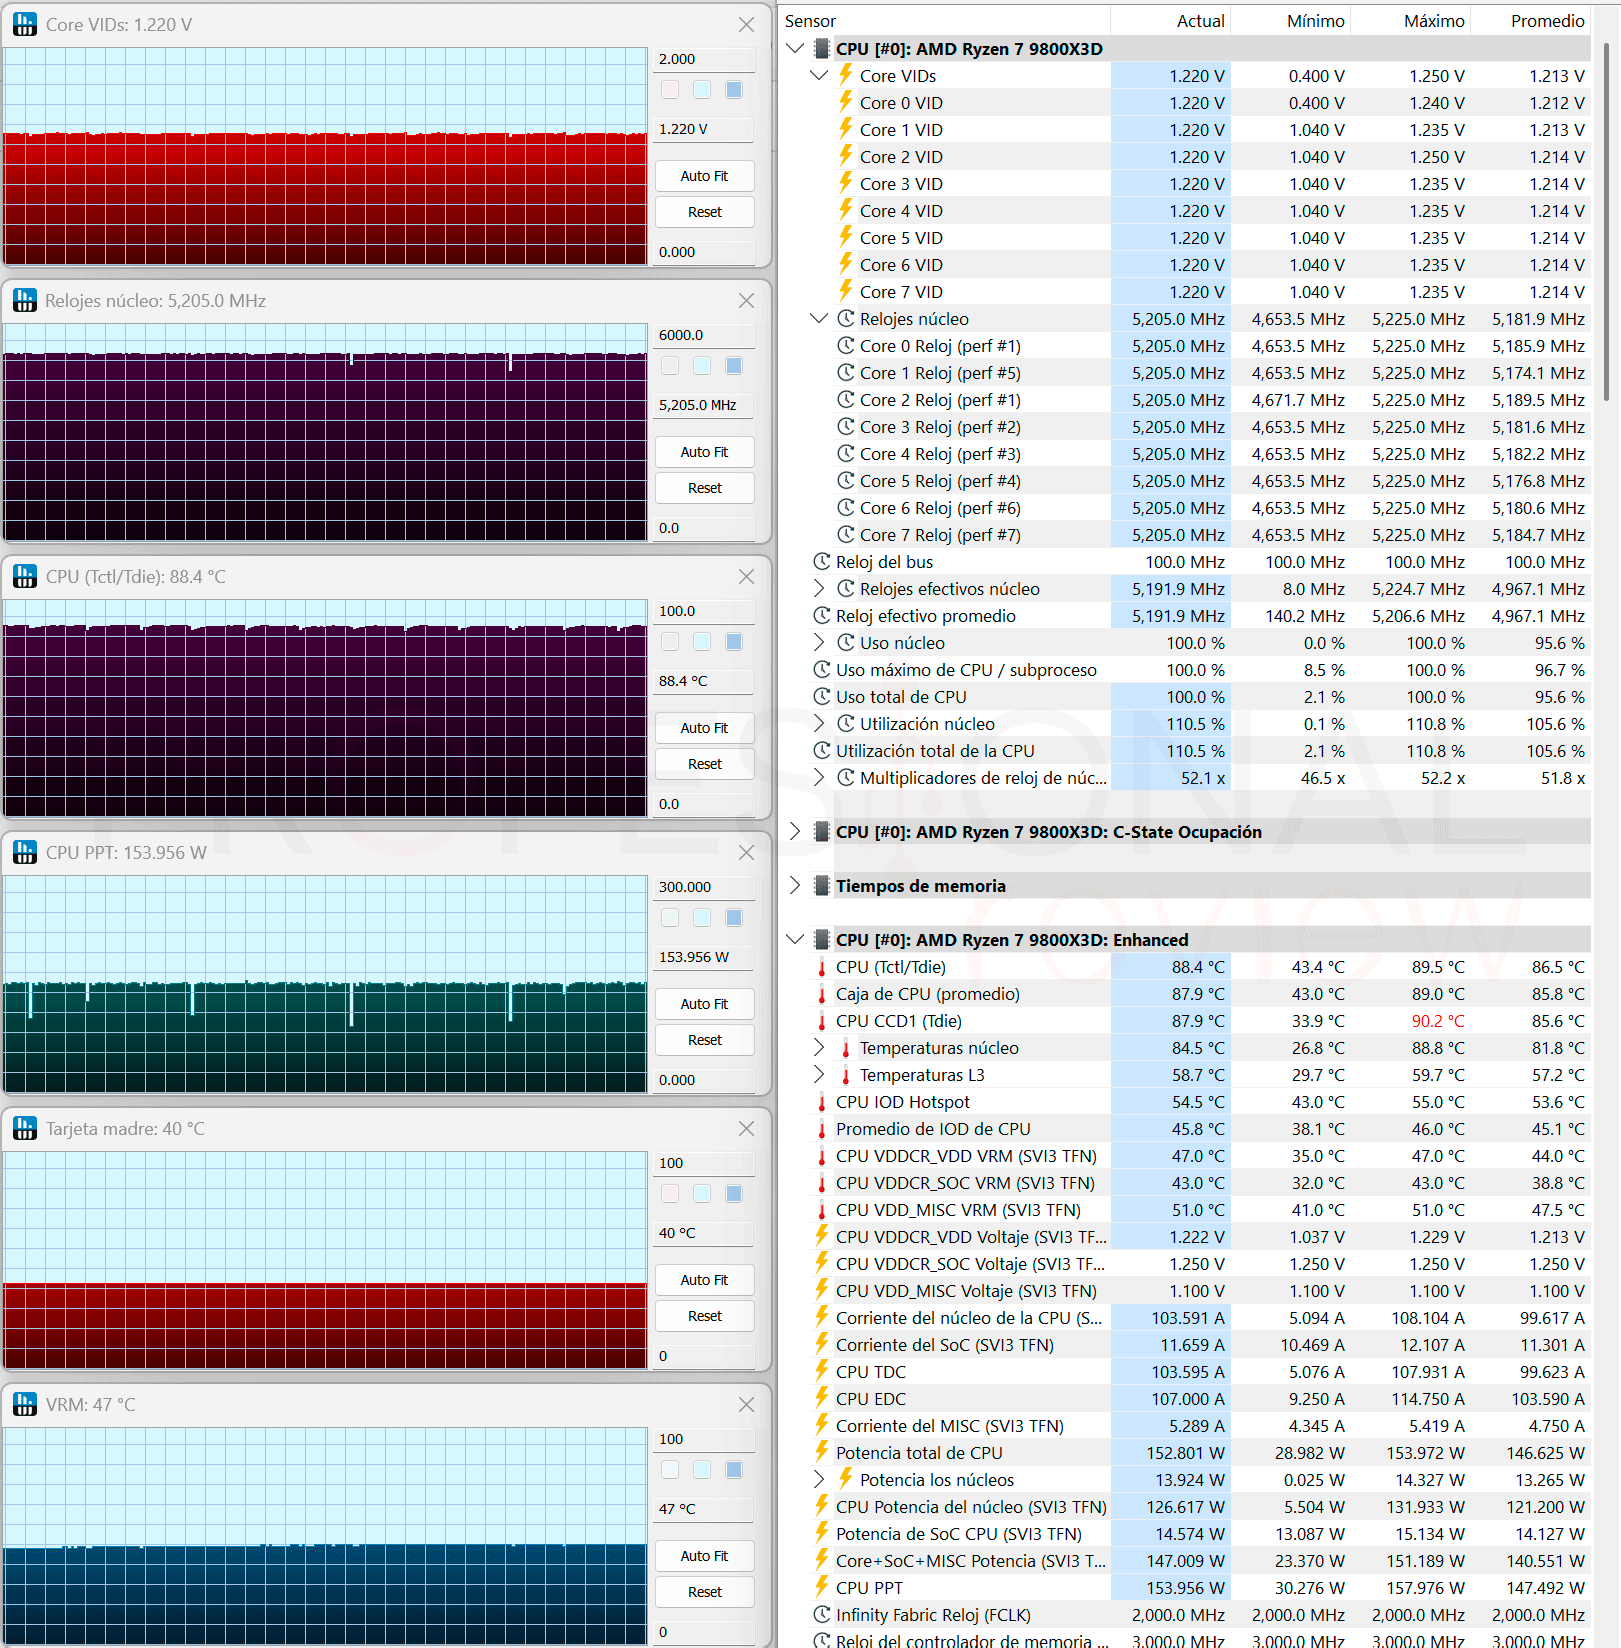Collapse the Core VIDs tree node
Screen dimensions: 1621x1648
click(819, 75)
